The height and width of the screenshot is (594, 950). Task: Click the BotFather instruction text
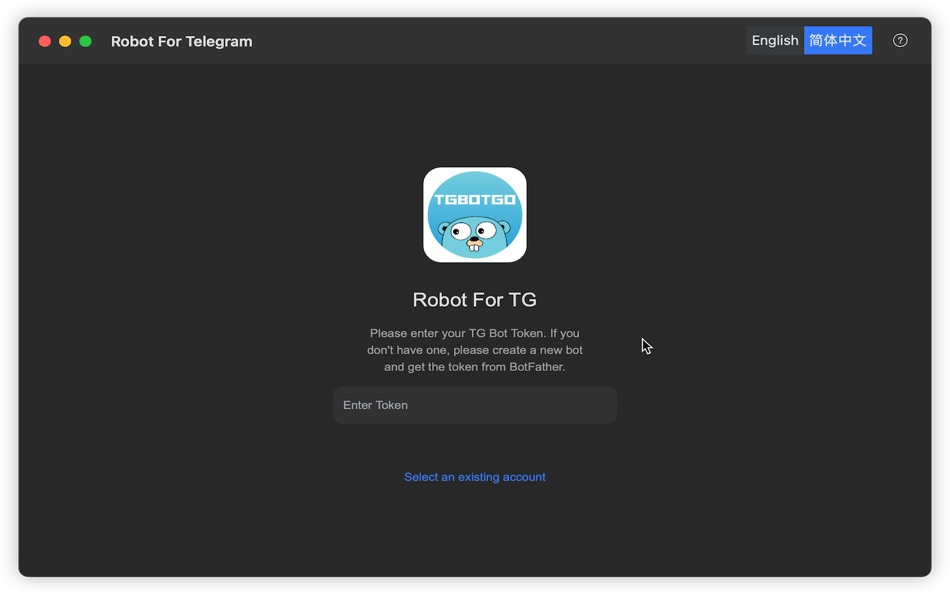click(474, 350)
